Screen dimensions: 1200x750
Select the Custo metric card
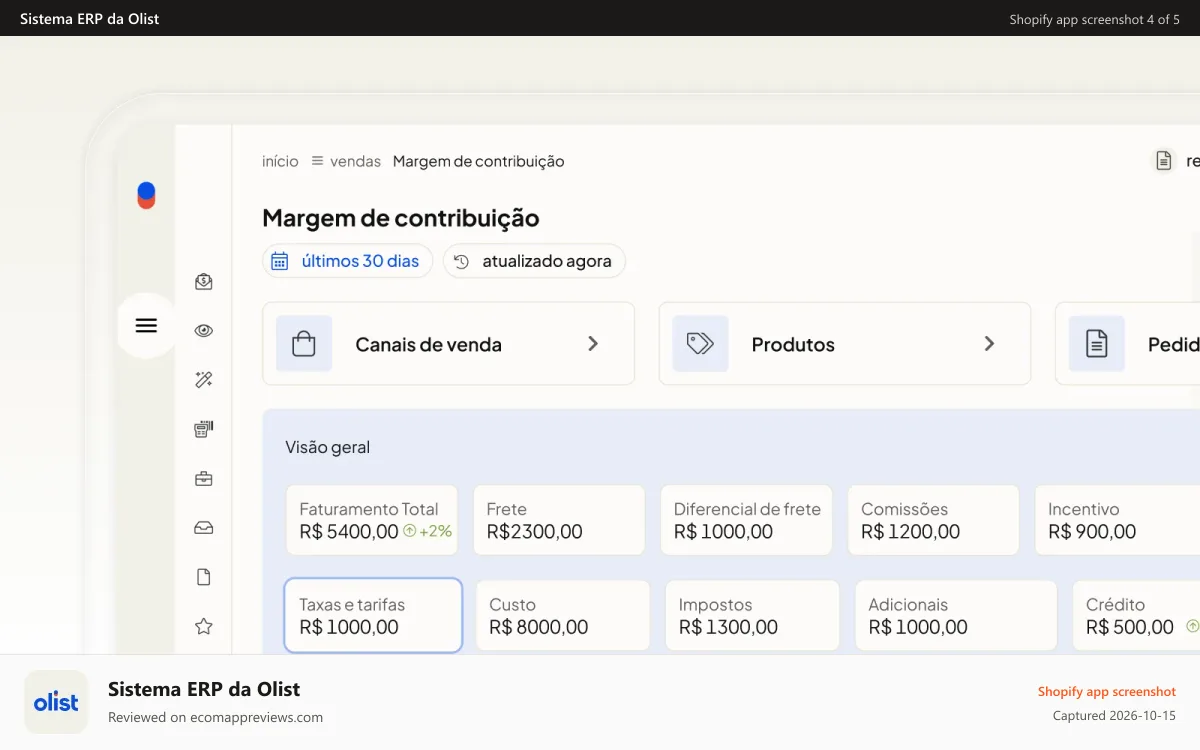563,616
